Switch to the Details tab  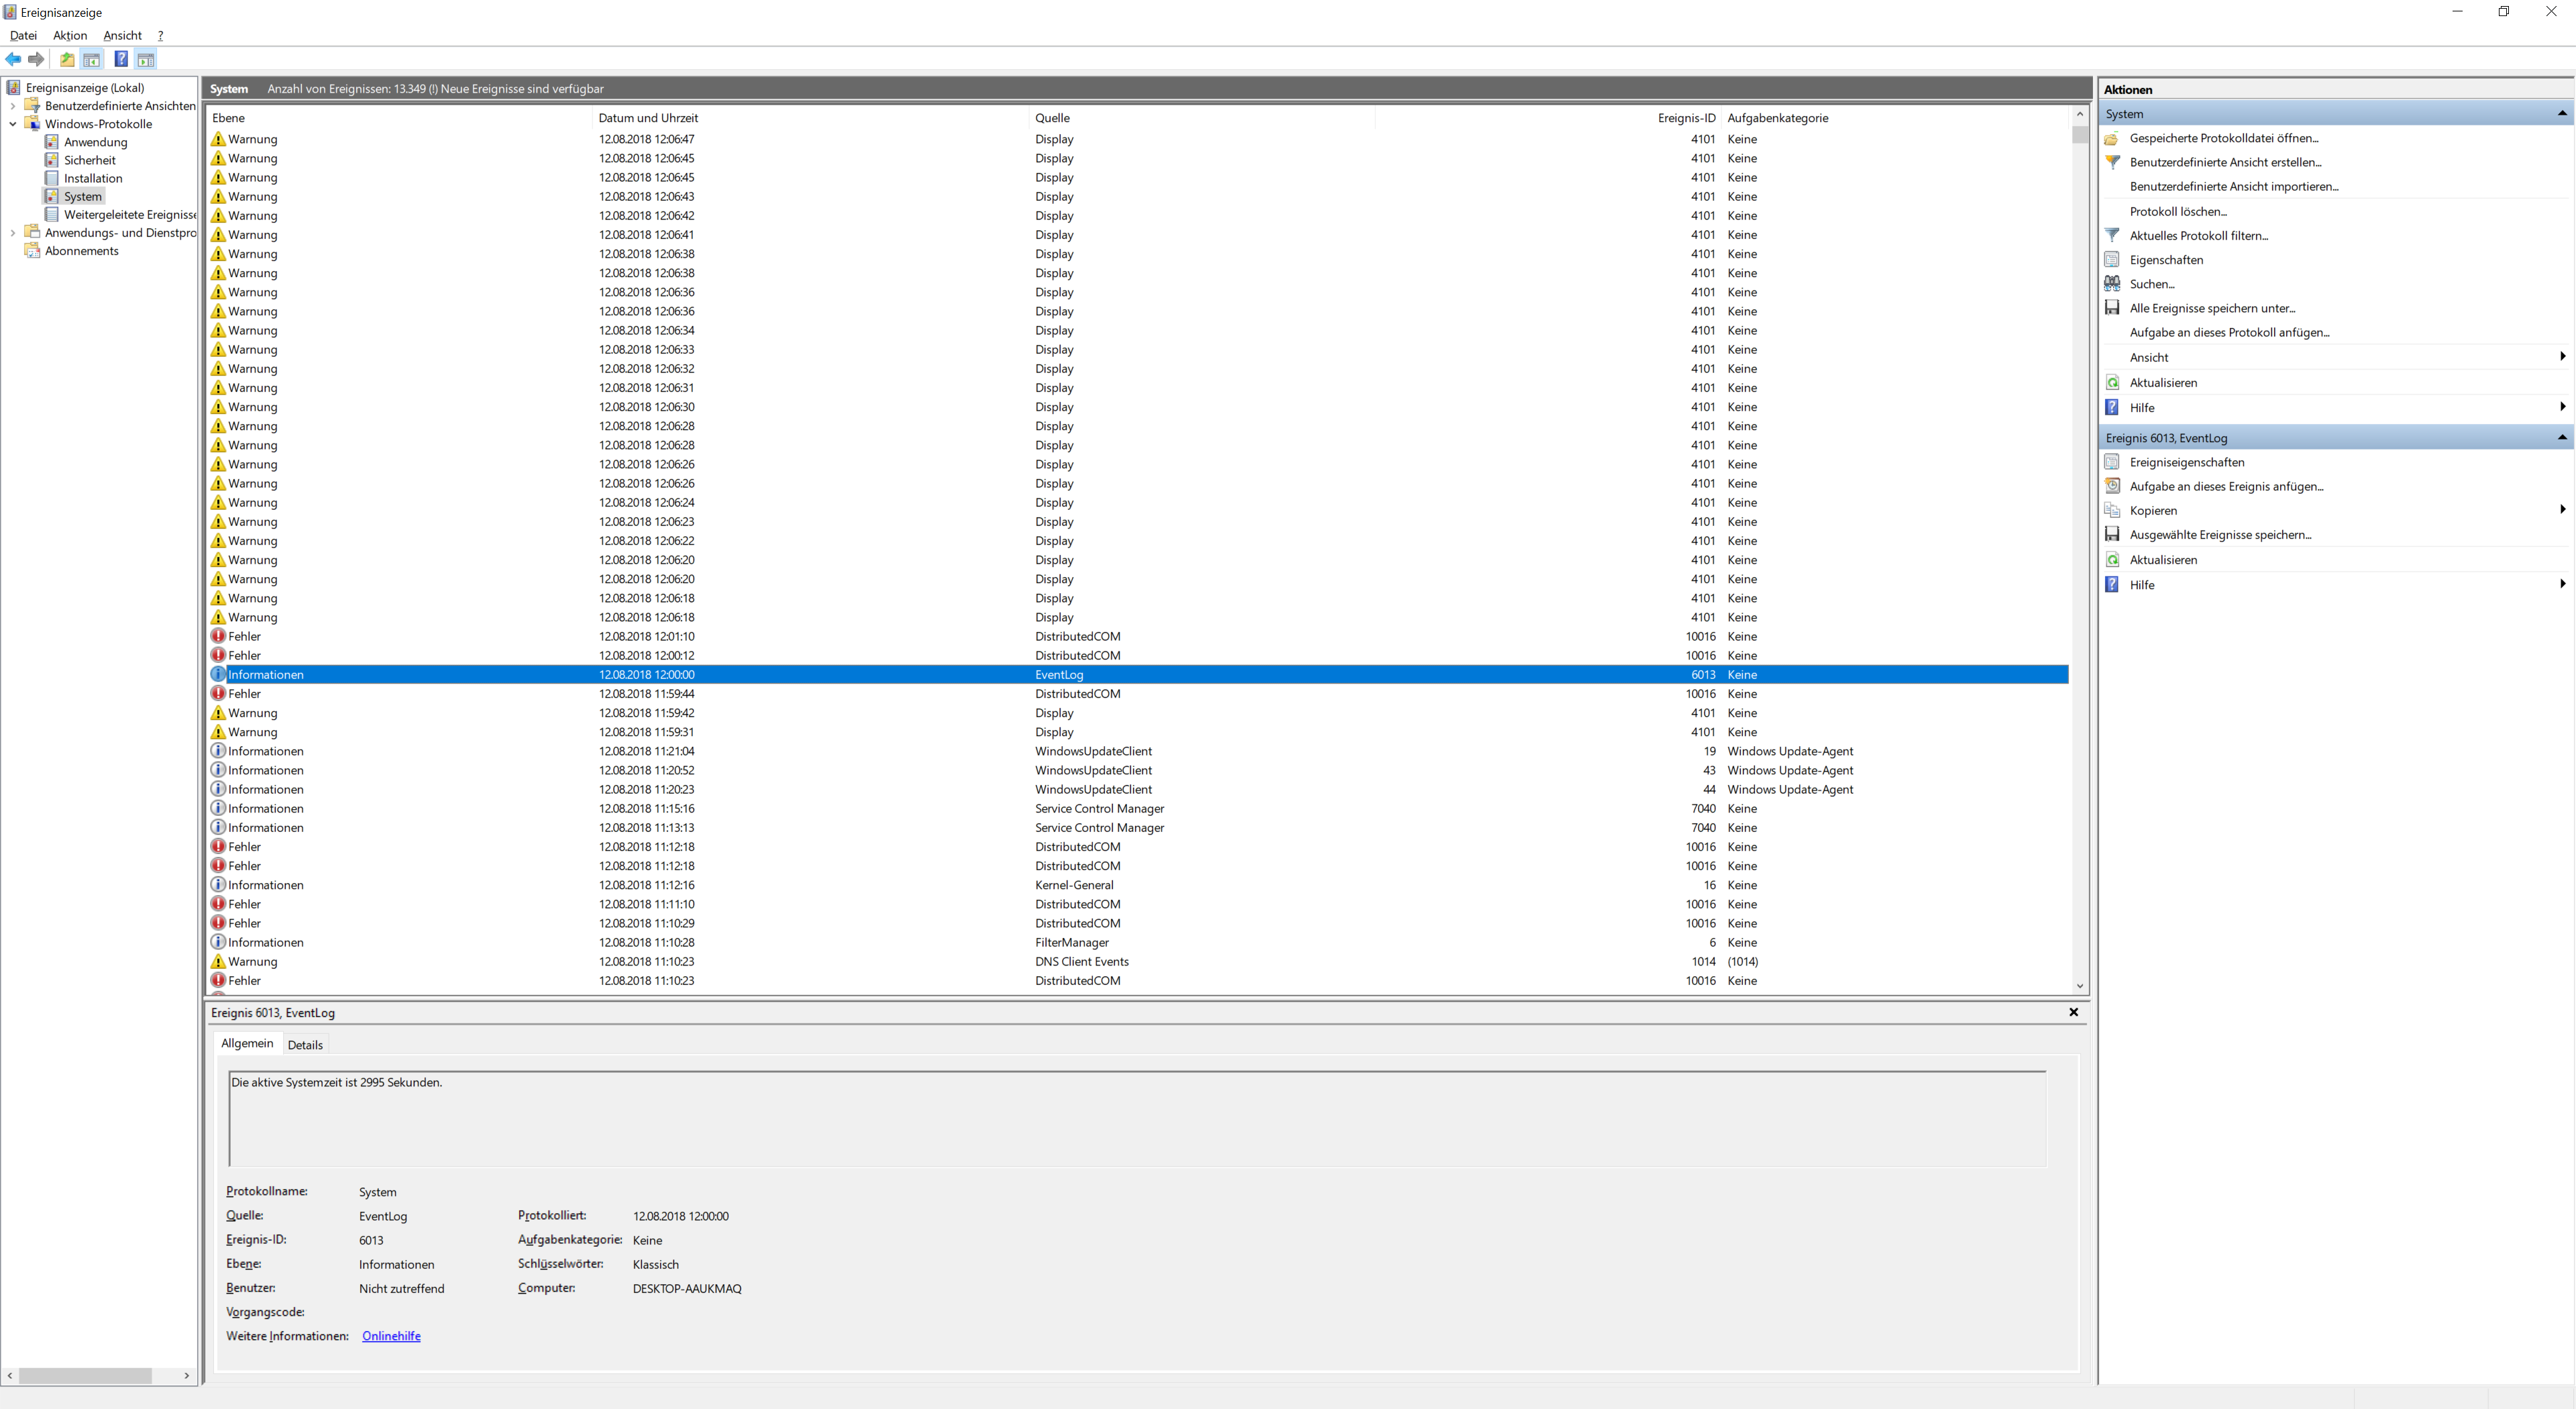[305, 1045]
